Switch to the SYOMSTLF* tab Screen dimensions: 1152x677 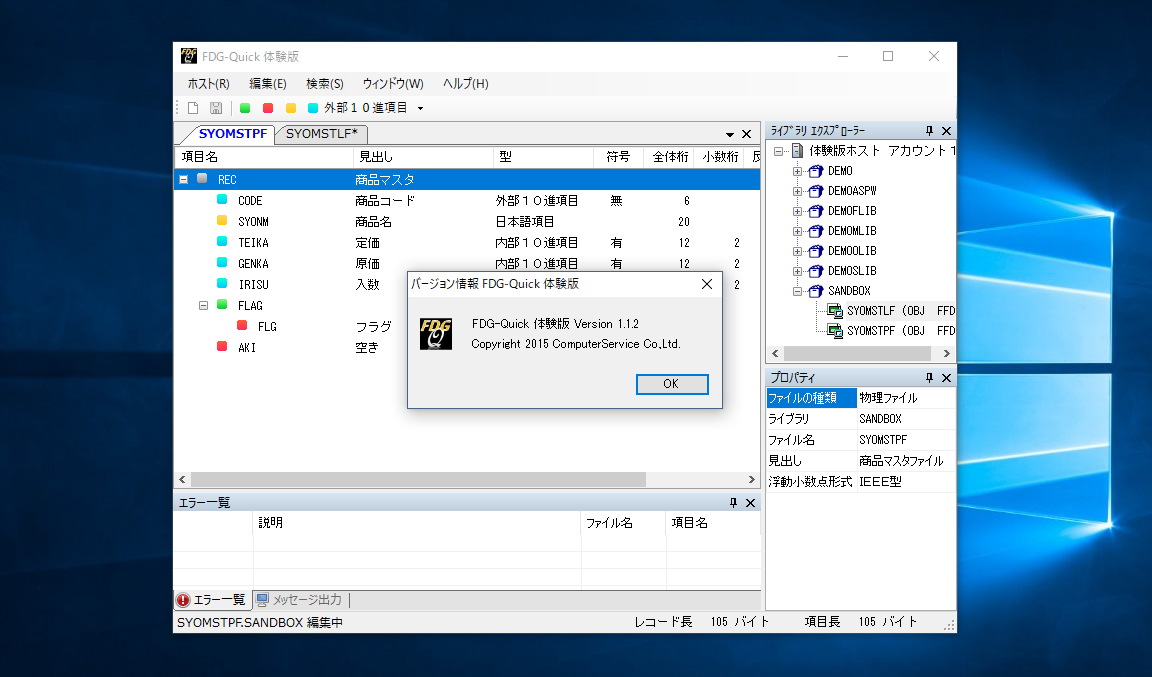click(322, 134)
